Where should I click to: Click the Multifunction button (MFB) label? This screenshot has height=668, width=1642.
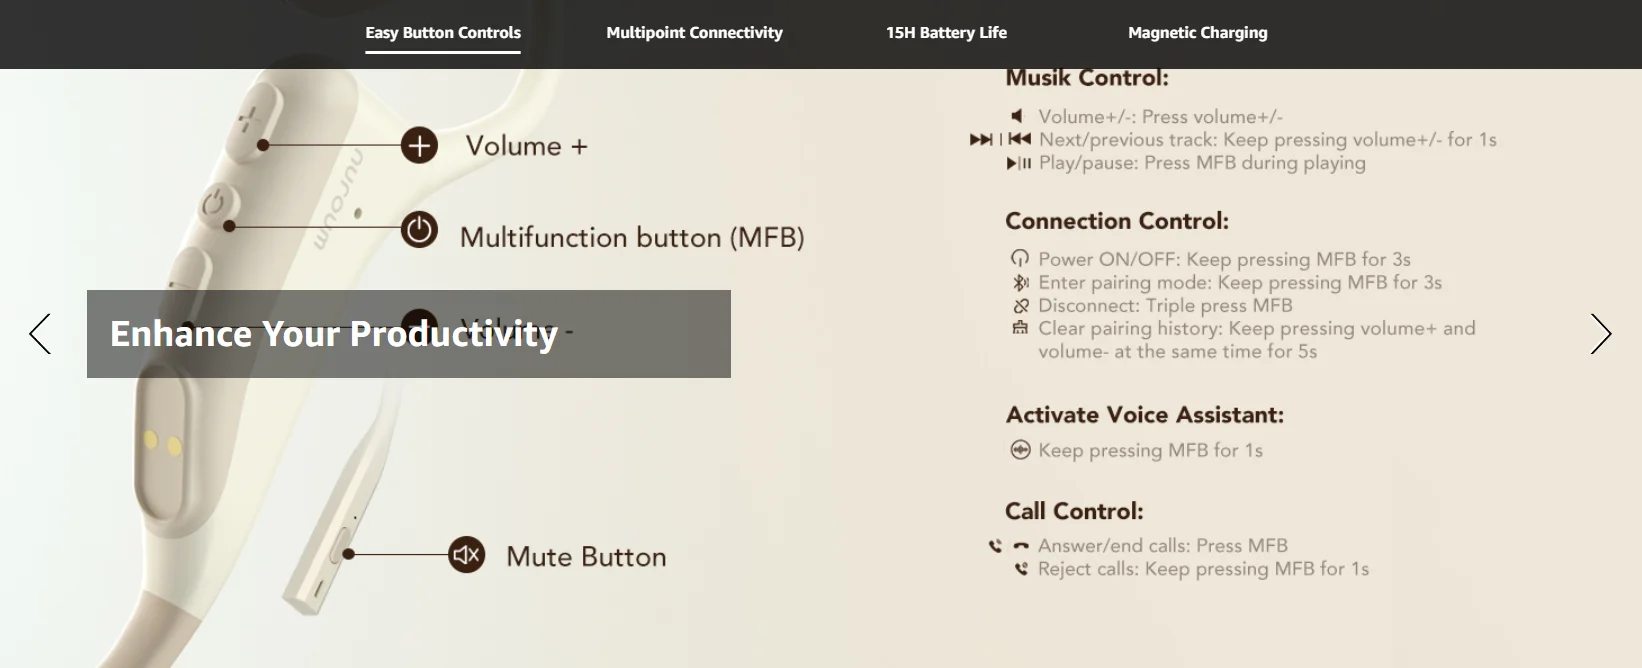pyautogui.click(x=632, y=238)
